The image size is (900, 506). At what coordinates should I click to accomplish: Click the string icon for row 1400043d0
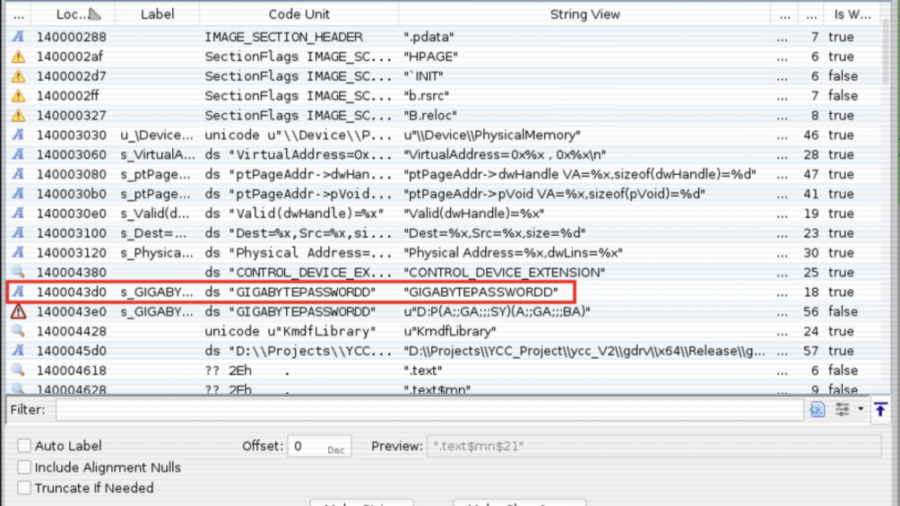coord(18,291)
